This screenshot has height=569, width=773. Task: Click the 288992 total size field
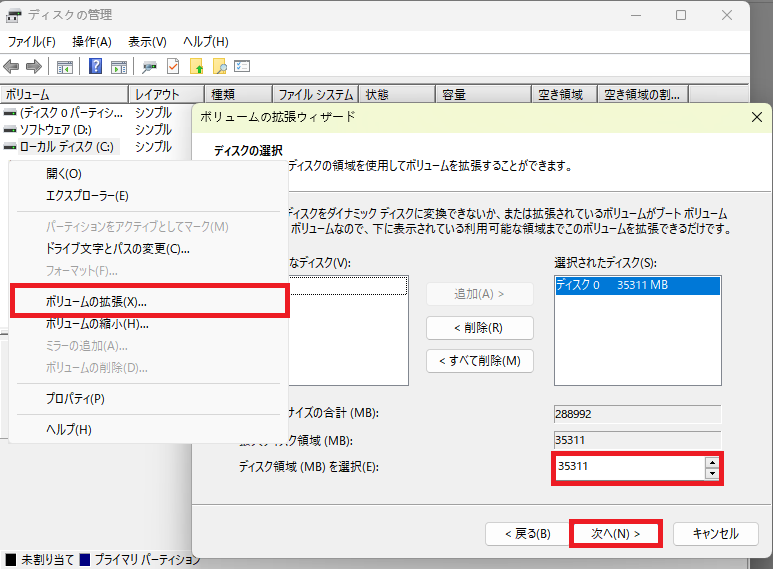[x=637, y=414]
